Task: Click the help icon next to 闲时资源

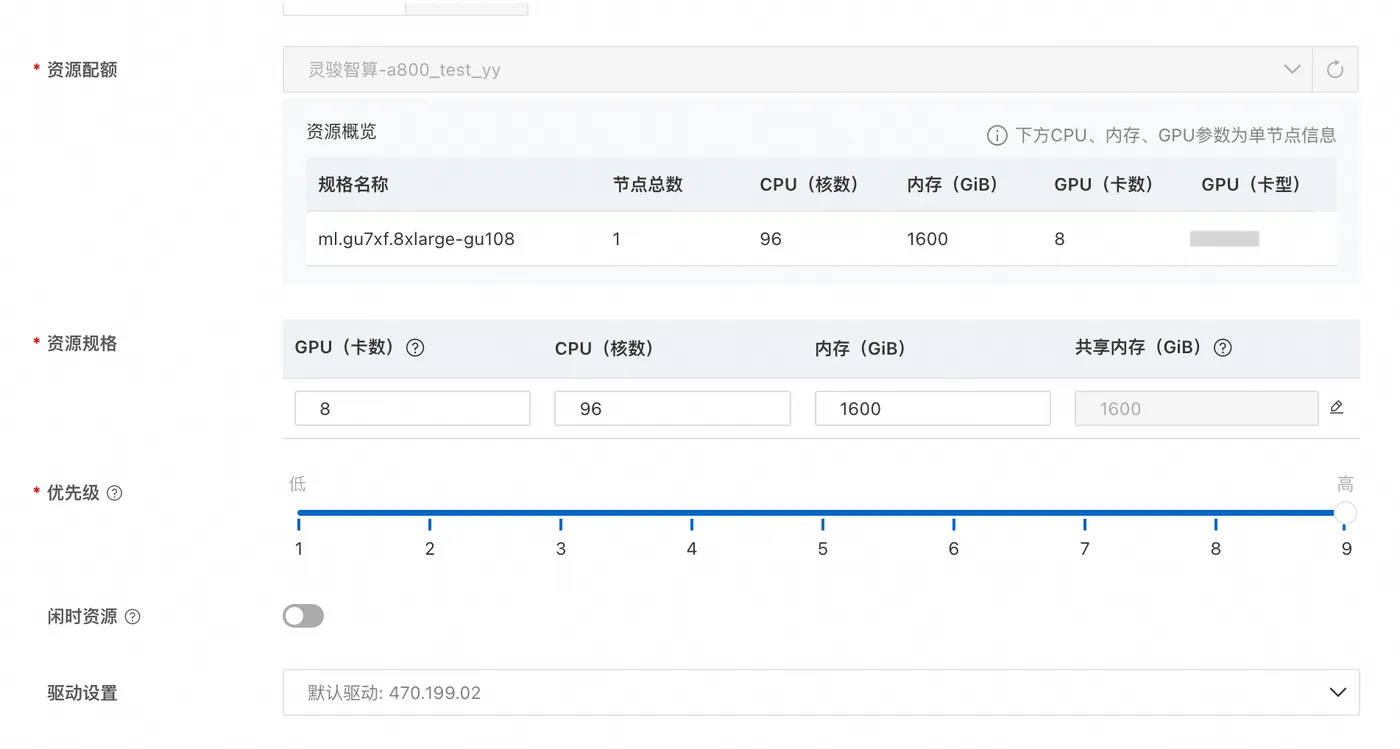Action: [x=132, y=617]
